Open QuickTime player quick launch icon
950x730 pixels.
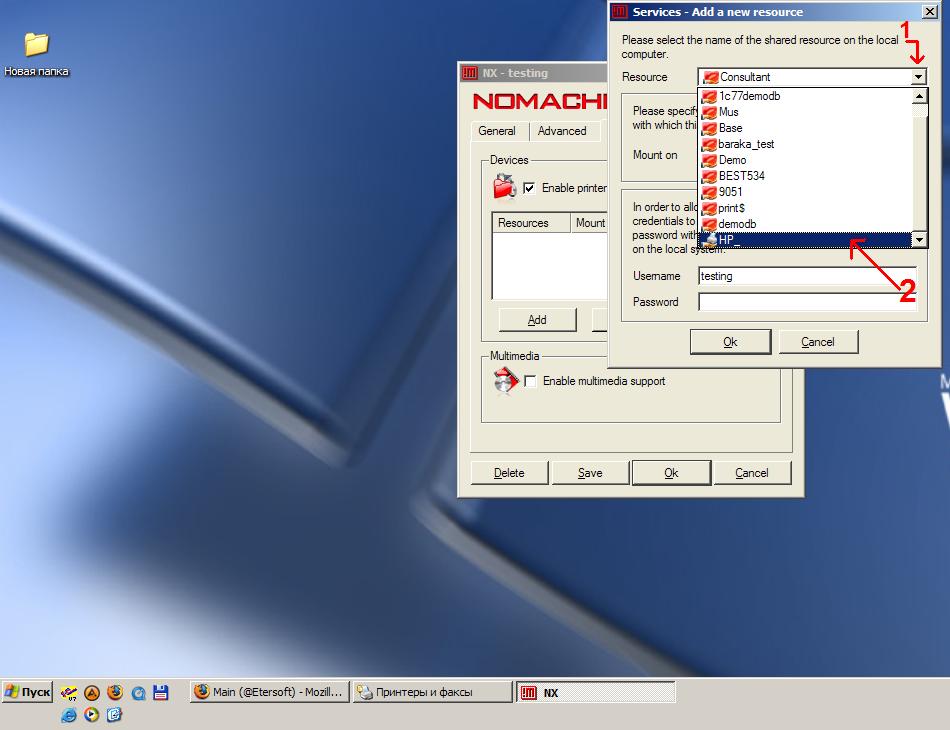point(138,692)
